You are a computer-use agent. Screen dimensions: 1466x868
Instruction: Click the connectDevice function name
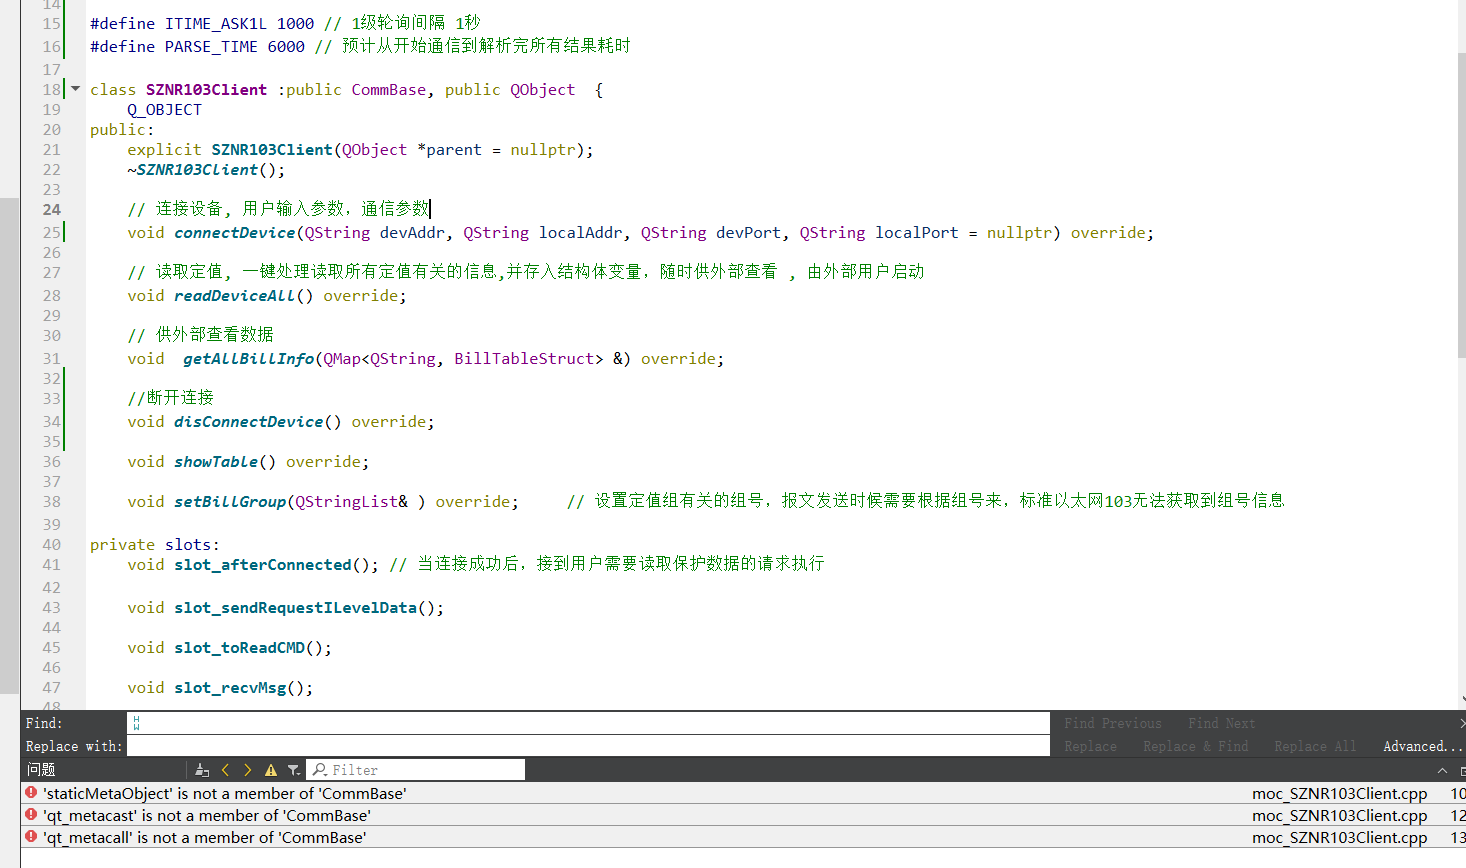pos(235,232)
